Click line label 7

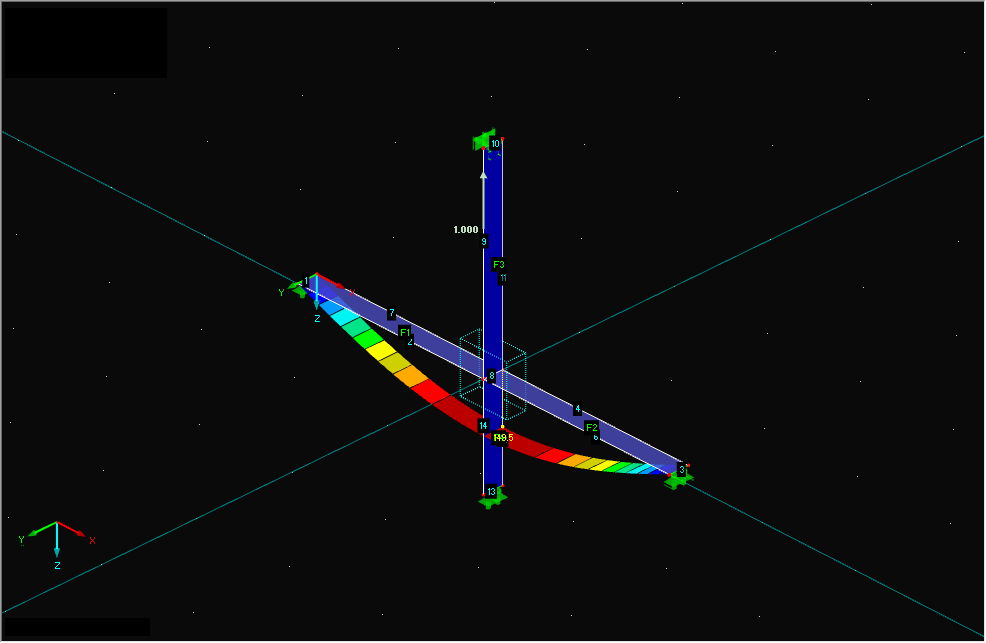coord(392,312)
